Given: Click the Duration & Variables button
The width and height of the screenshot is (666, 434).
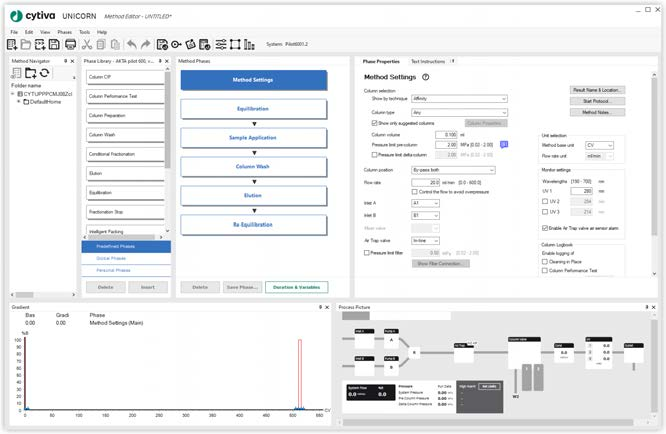Looking at the screenshot, I should pos(296,287).
